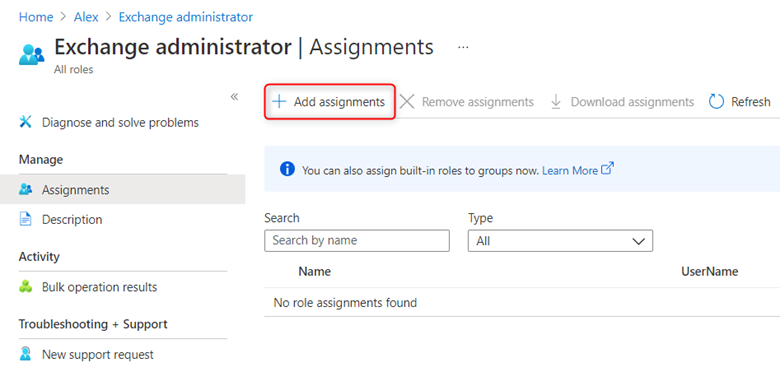Click the wrench icon for Diagnose

[x=25, y=122]
